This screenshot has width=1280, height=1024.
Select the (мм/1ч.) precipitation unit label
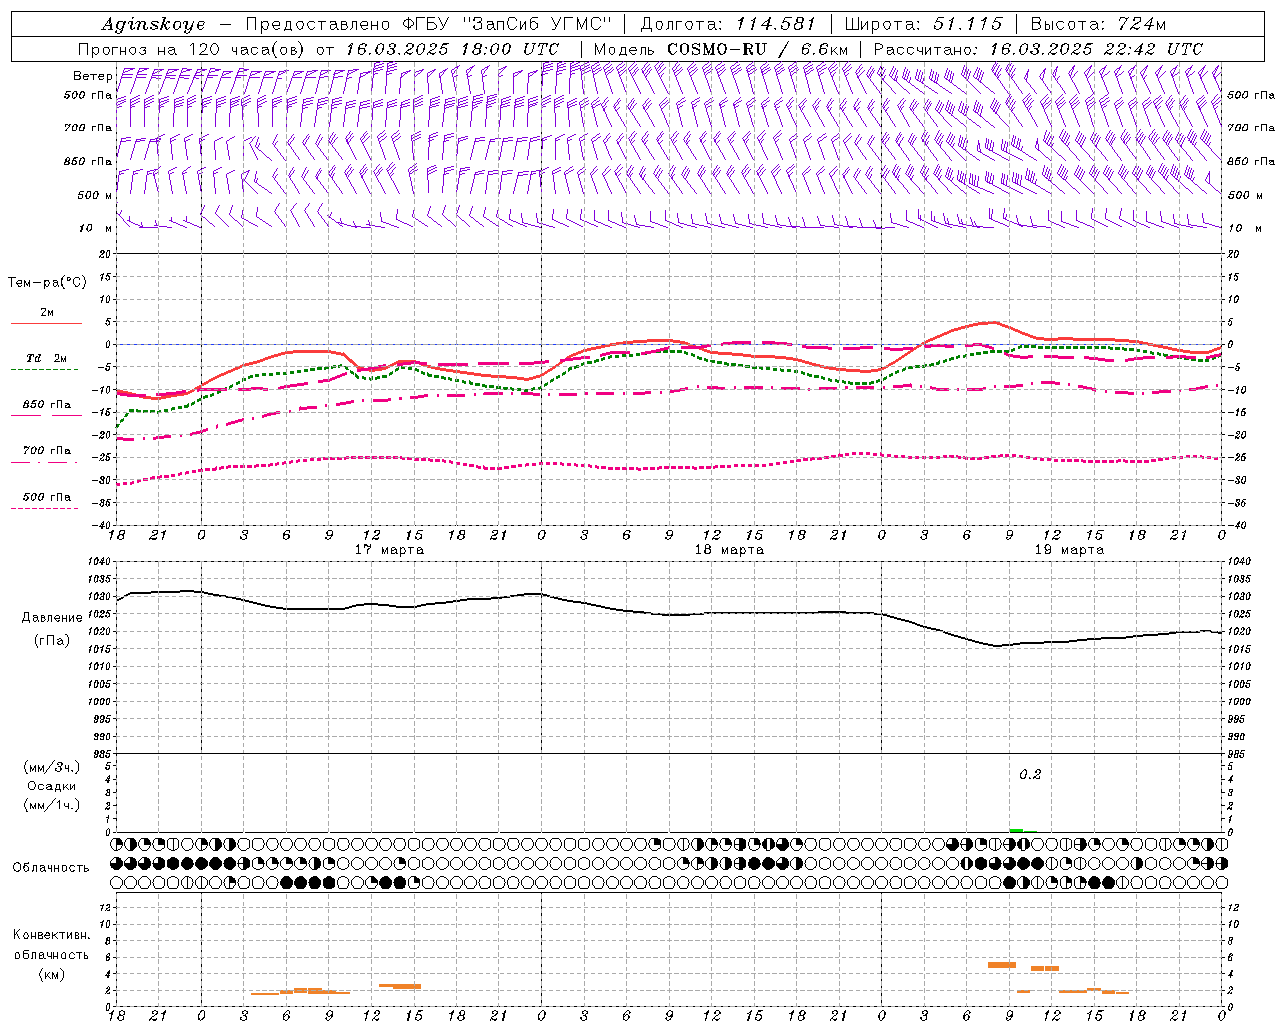[52, 805]
